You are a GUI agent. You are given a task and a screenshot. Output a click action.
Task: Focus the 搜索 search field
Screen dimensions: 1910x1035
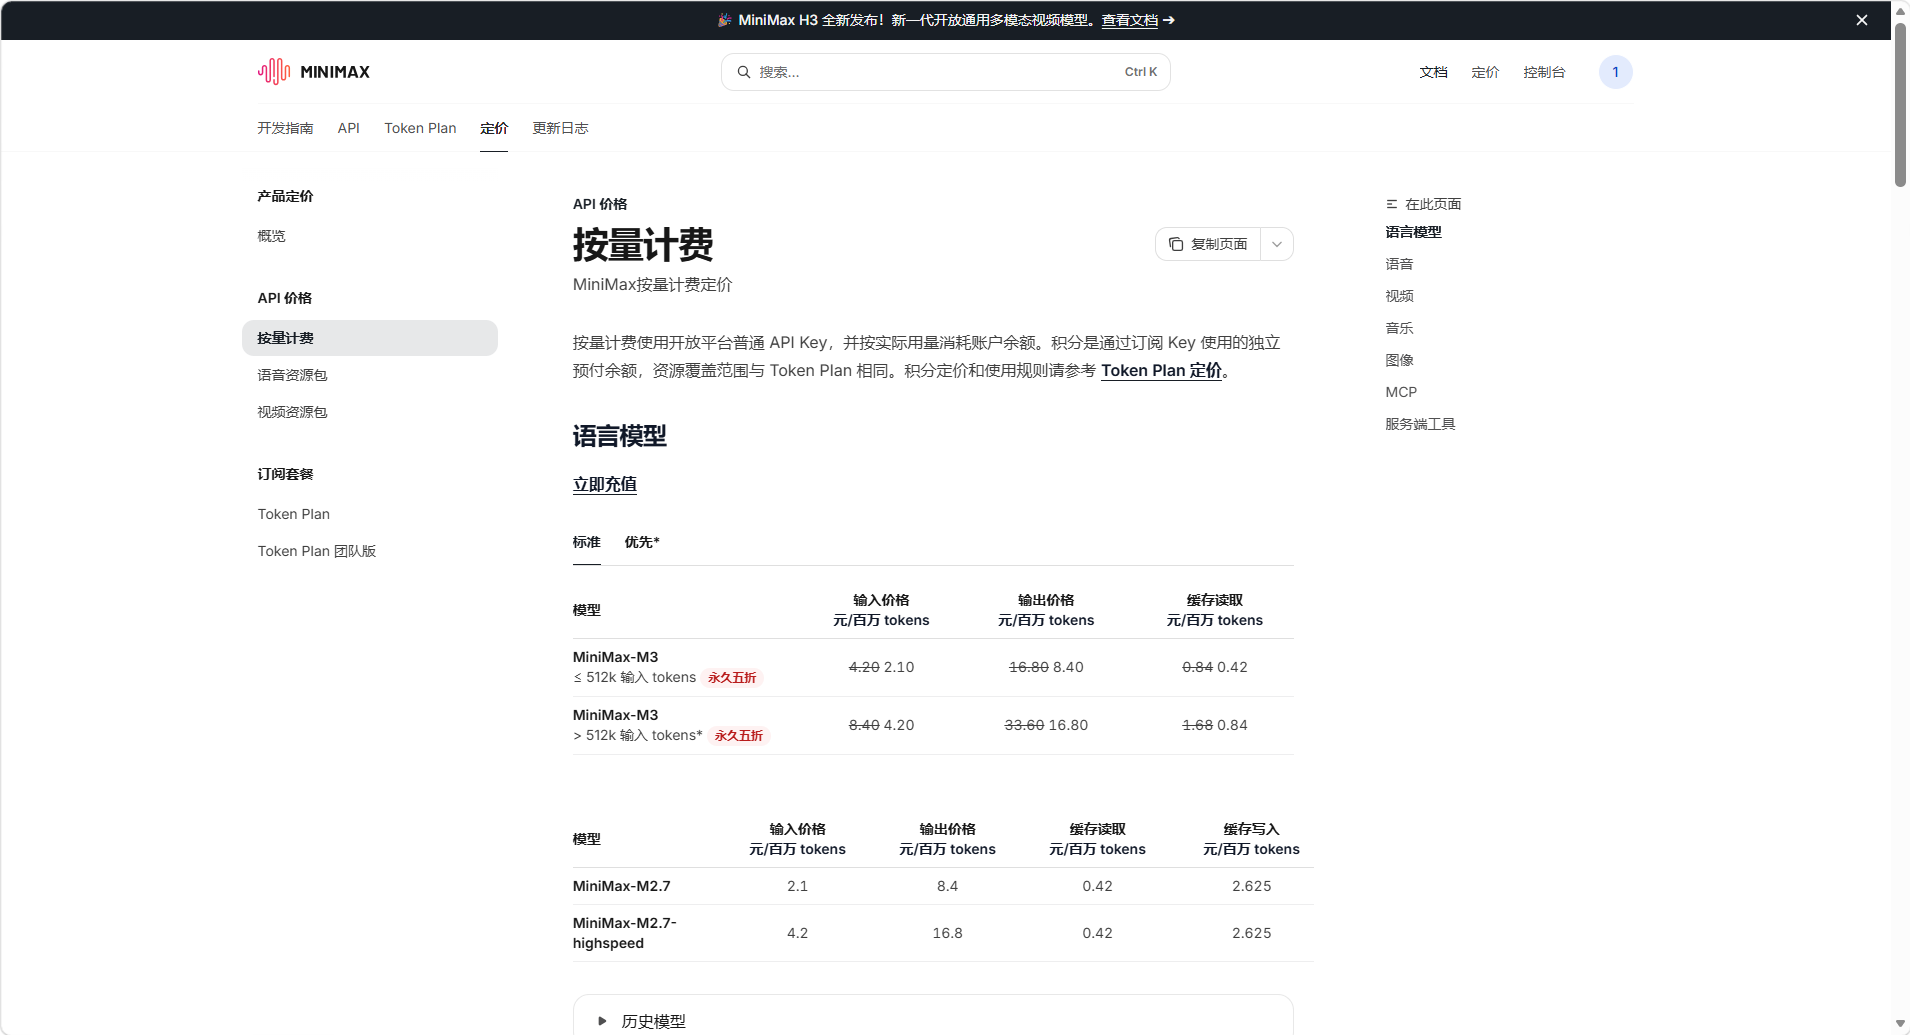(946, 72)
